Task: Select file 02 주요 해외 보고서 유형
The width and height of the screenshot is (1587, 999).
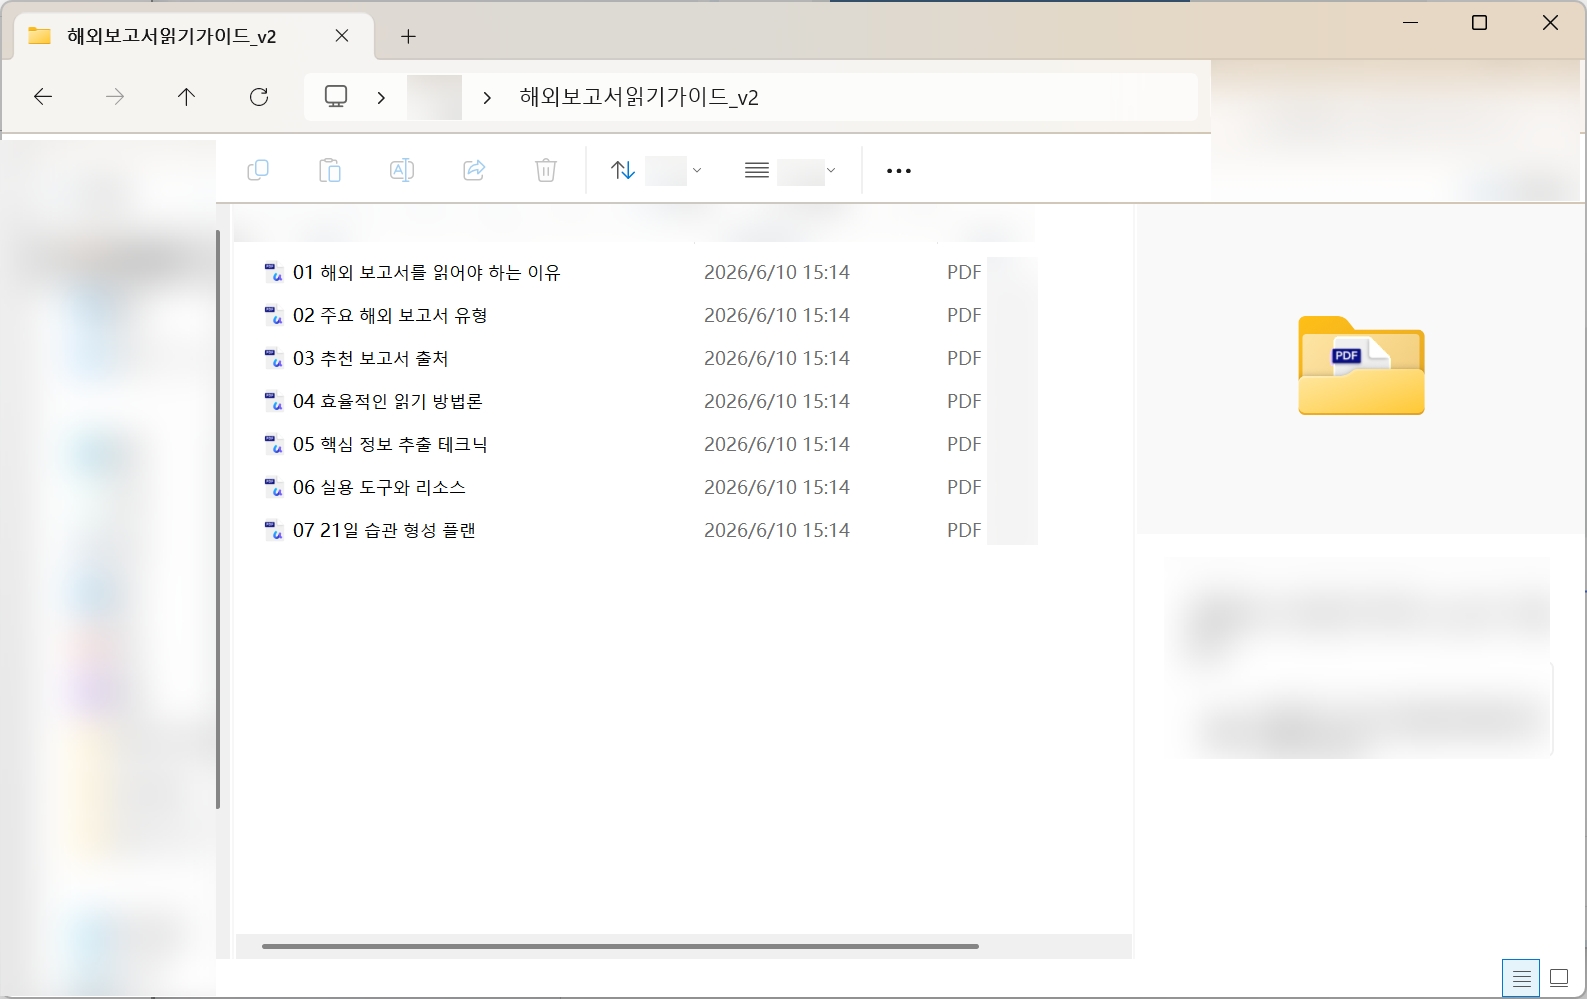Action: pos(390,315)
